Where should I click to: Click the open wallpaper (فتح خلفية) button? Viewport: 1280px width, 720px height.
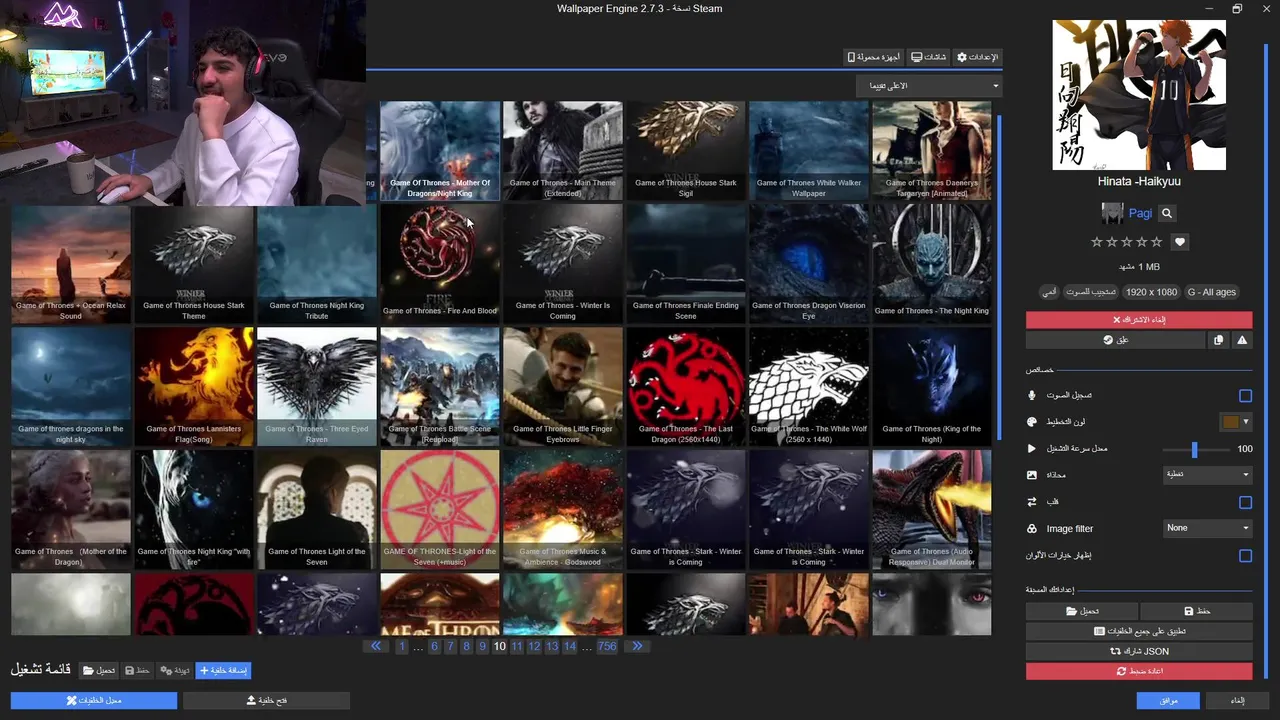pos(267,701)
